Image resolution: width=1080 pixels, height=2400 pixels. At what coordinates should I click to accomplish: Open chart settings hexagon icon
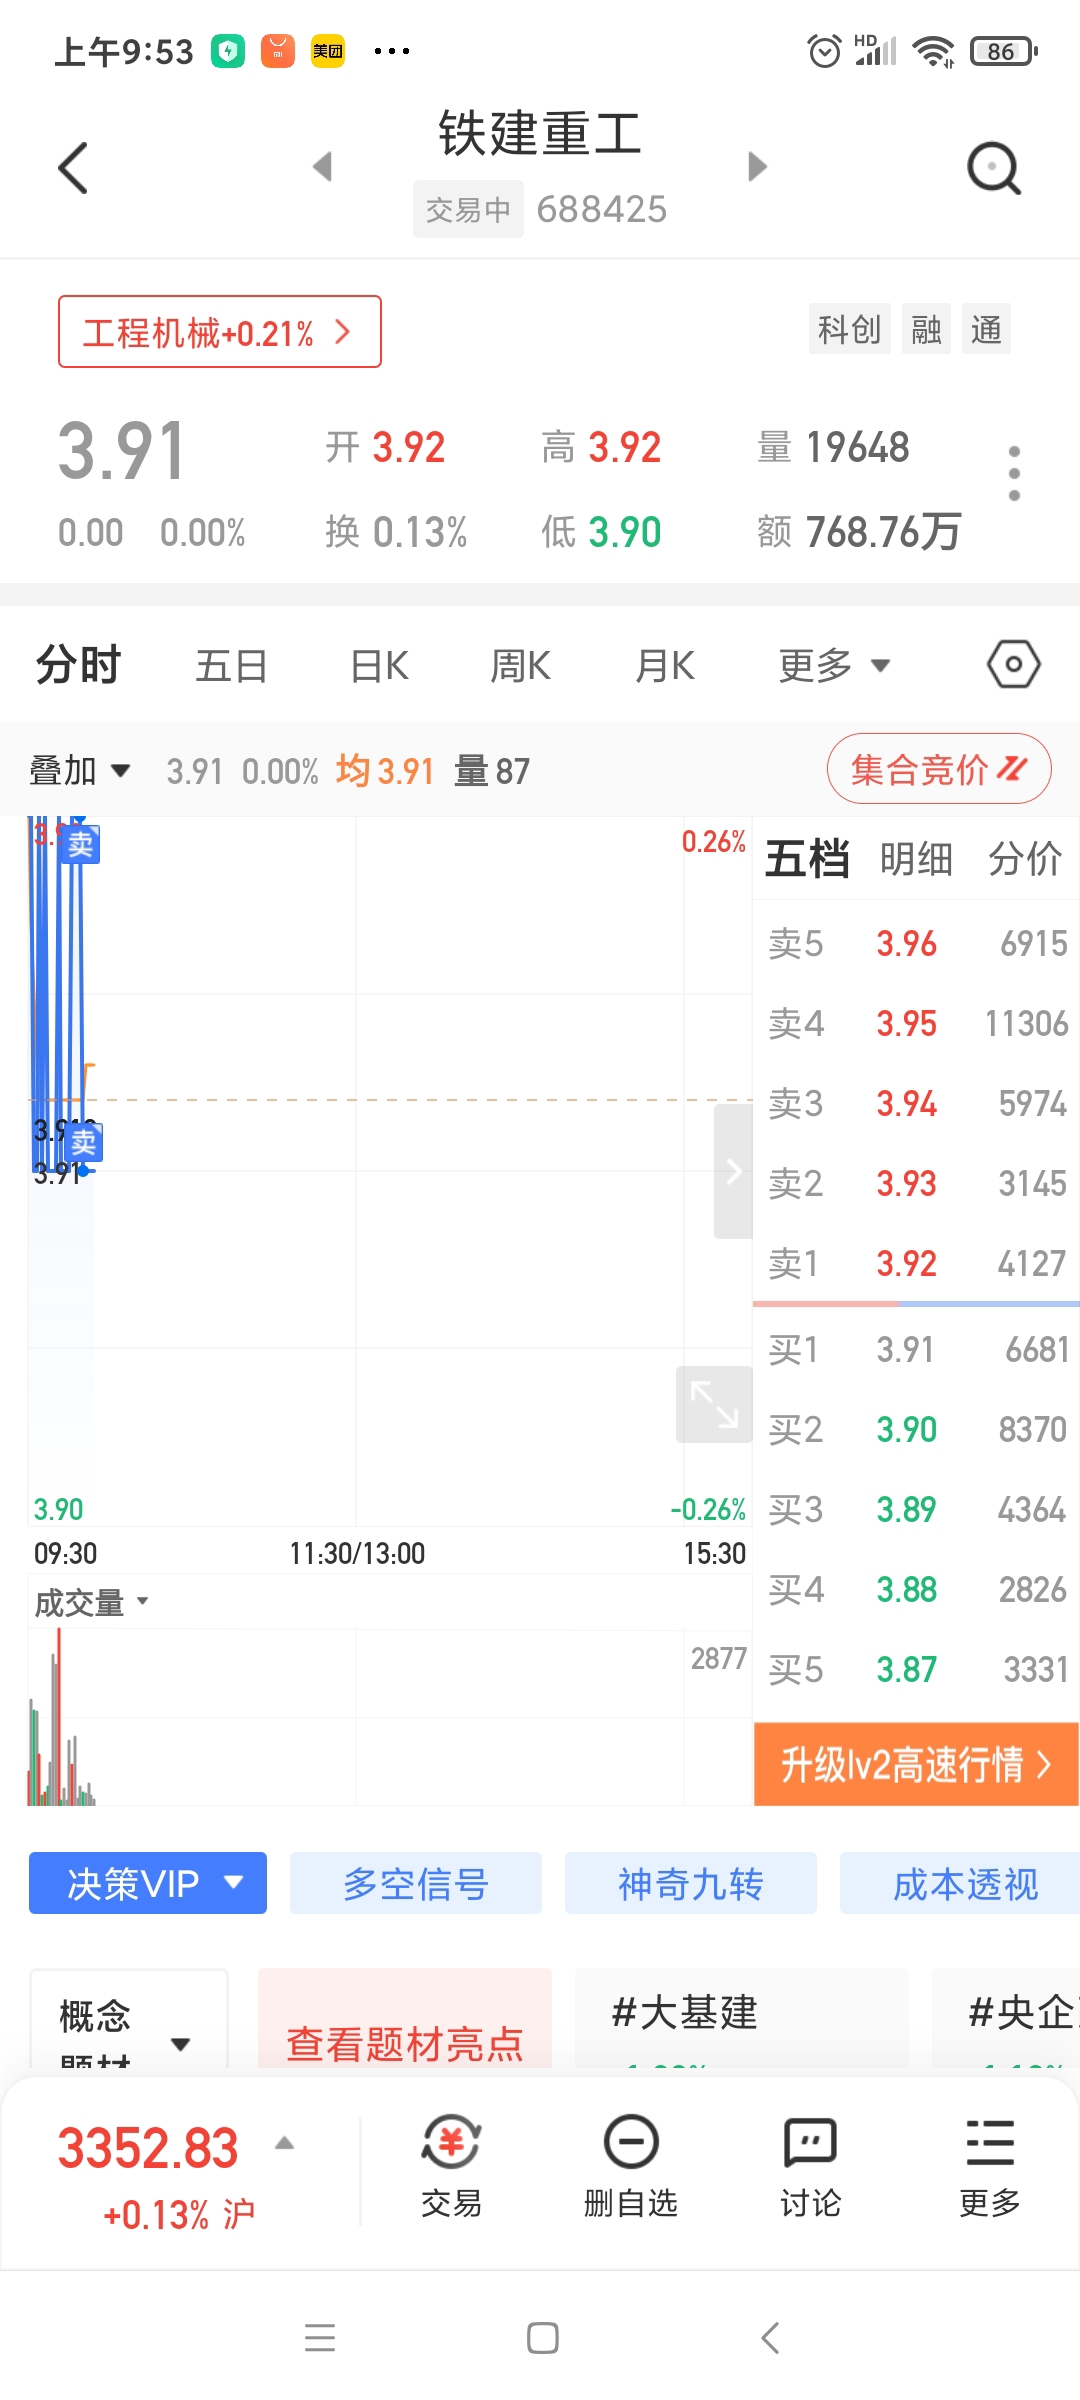coord(1014,664)
